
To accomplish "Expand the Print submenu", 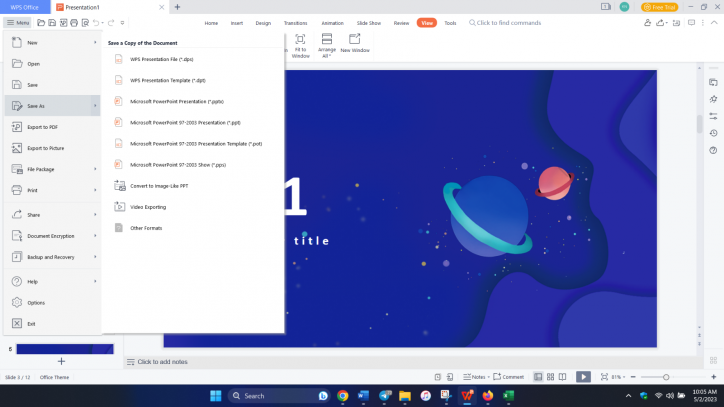I will pyautogui.click(x=52, y=190).
